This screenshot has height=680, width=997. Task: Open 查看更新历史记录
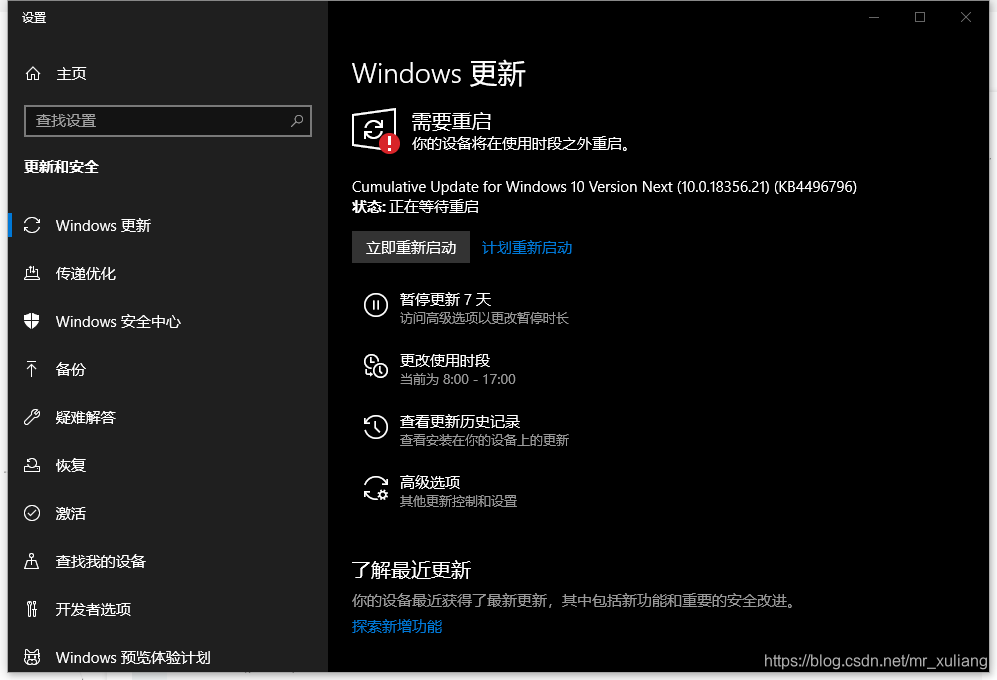pos(466,429)
